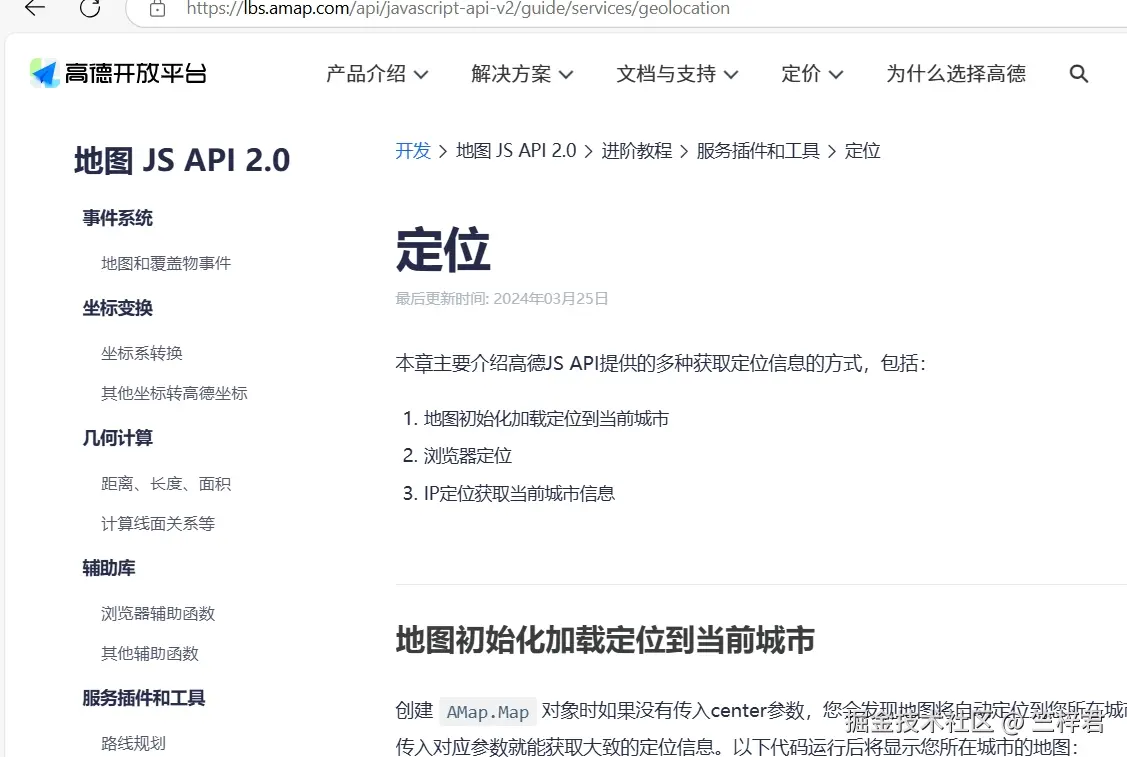Click 定位 at the breadcrumb end
The width and height of the screenshot is (1127, 757).
coord(862,151)
